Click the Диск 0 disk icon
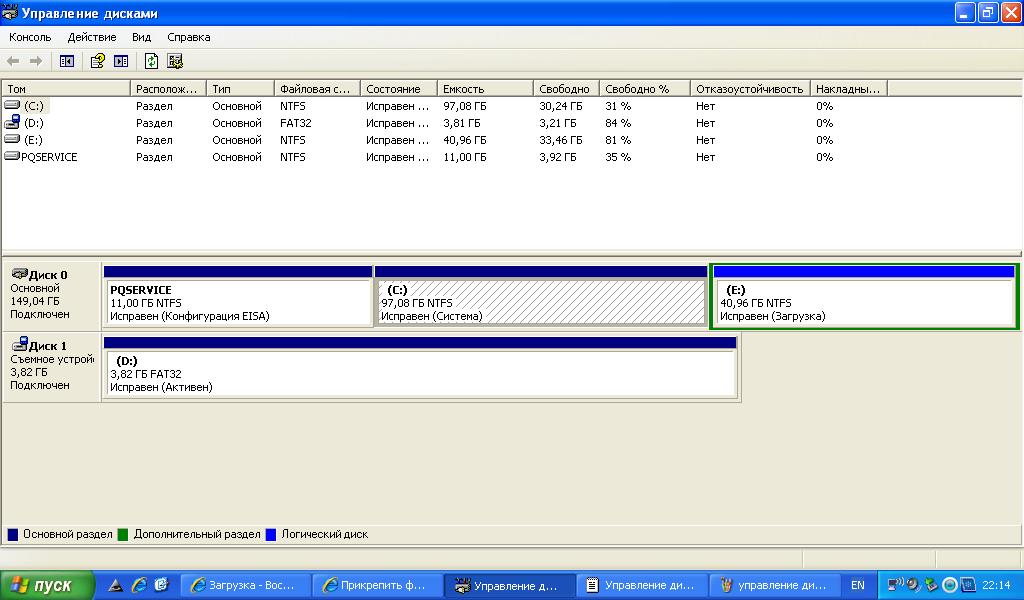 tap(20, 274)
